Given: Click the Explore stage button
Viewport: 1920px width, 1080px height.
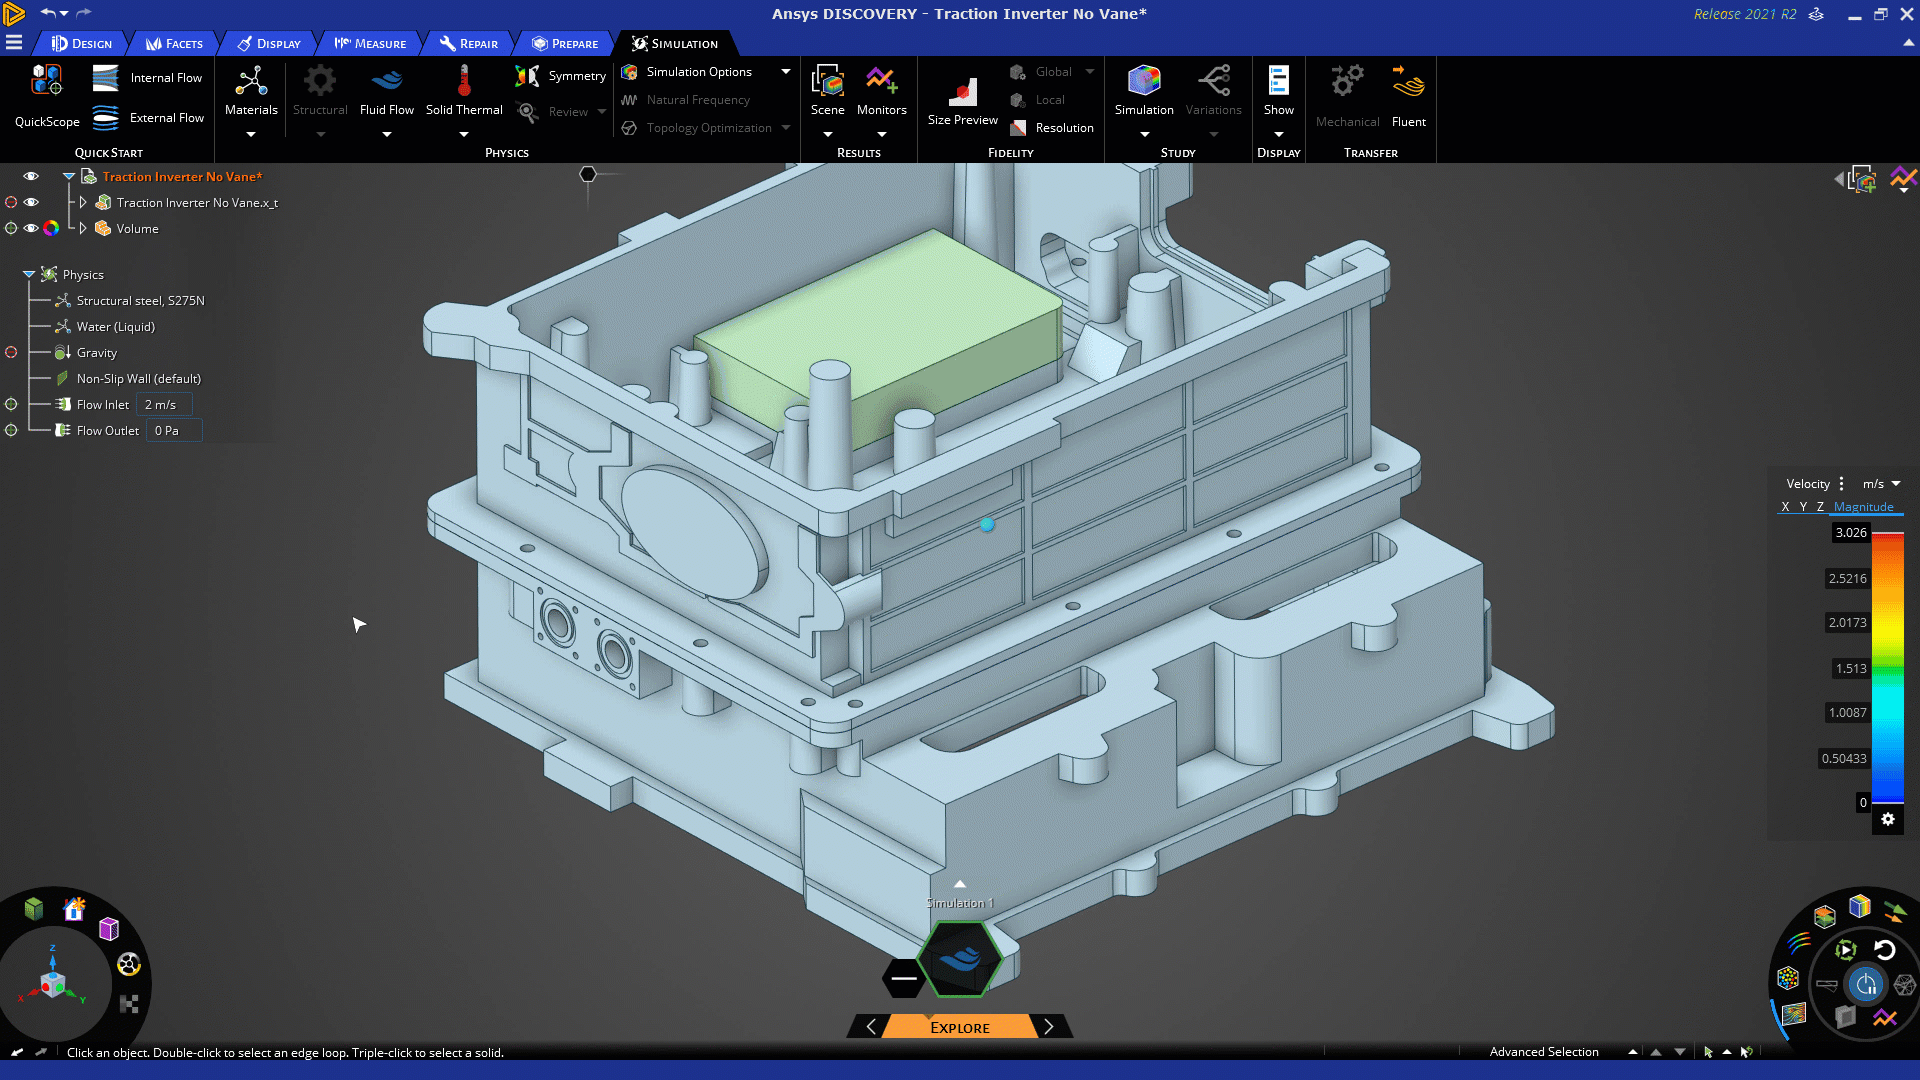Looking at the screenshot, I should [960, 1028].
